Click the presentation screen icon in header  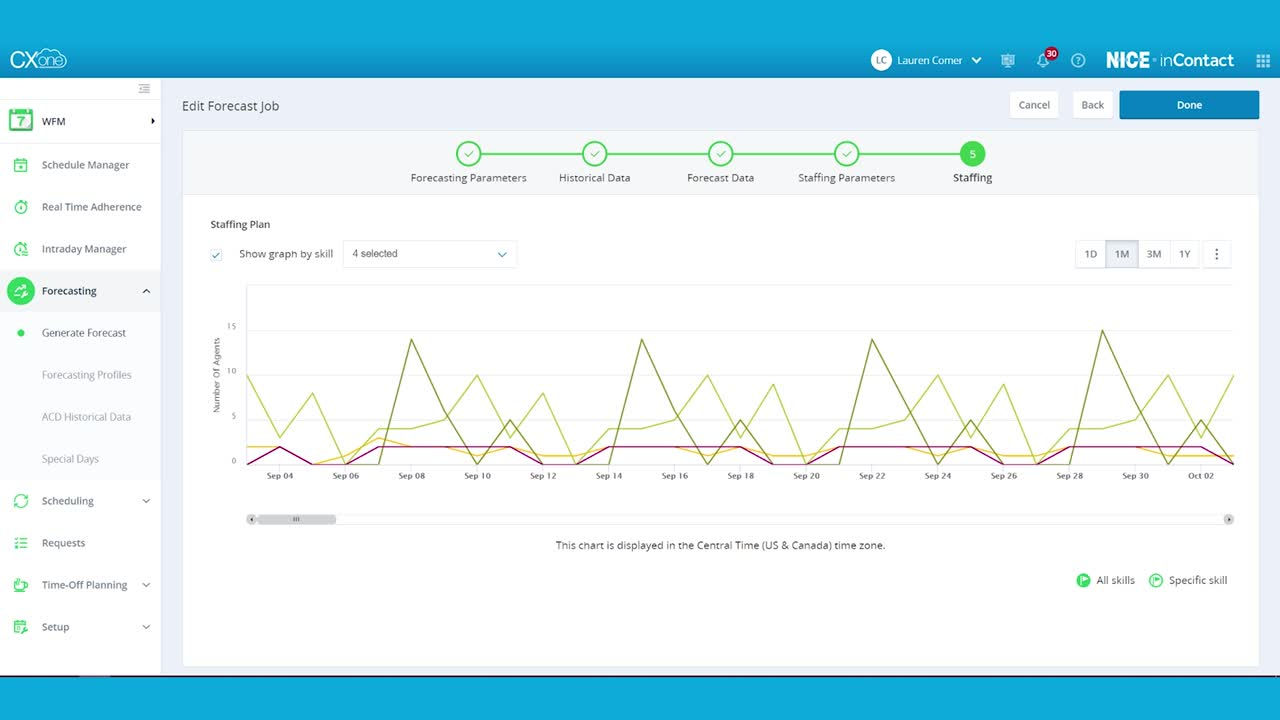pos(1008,61)
